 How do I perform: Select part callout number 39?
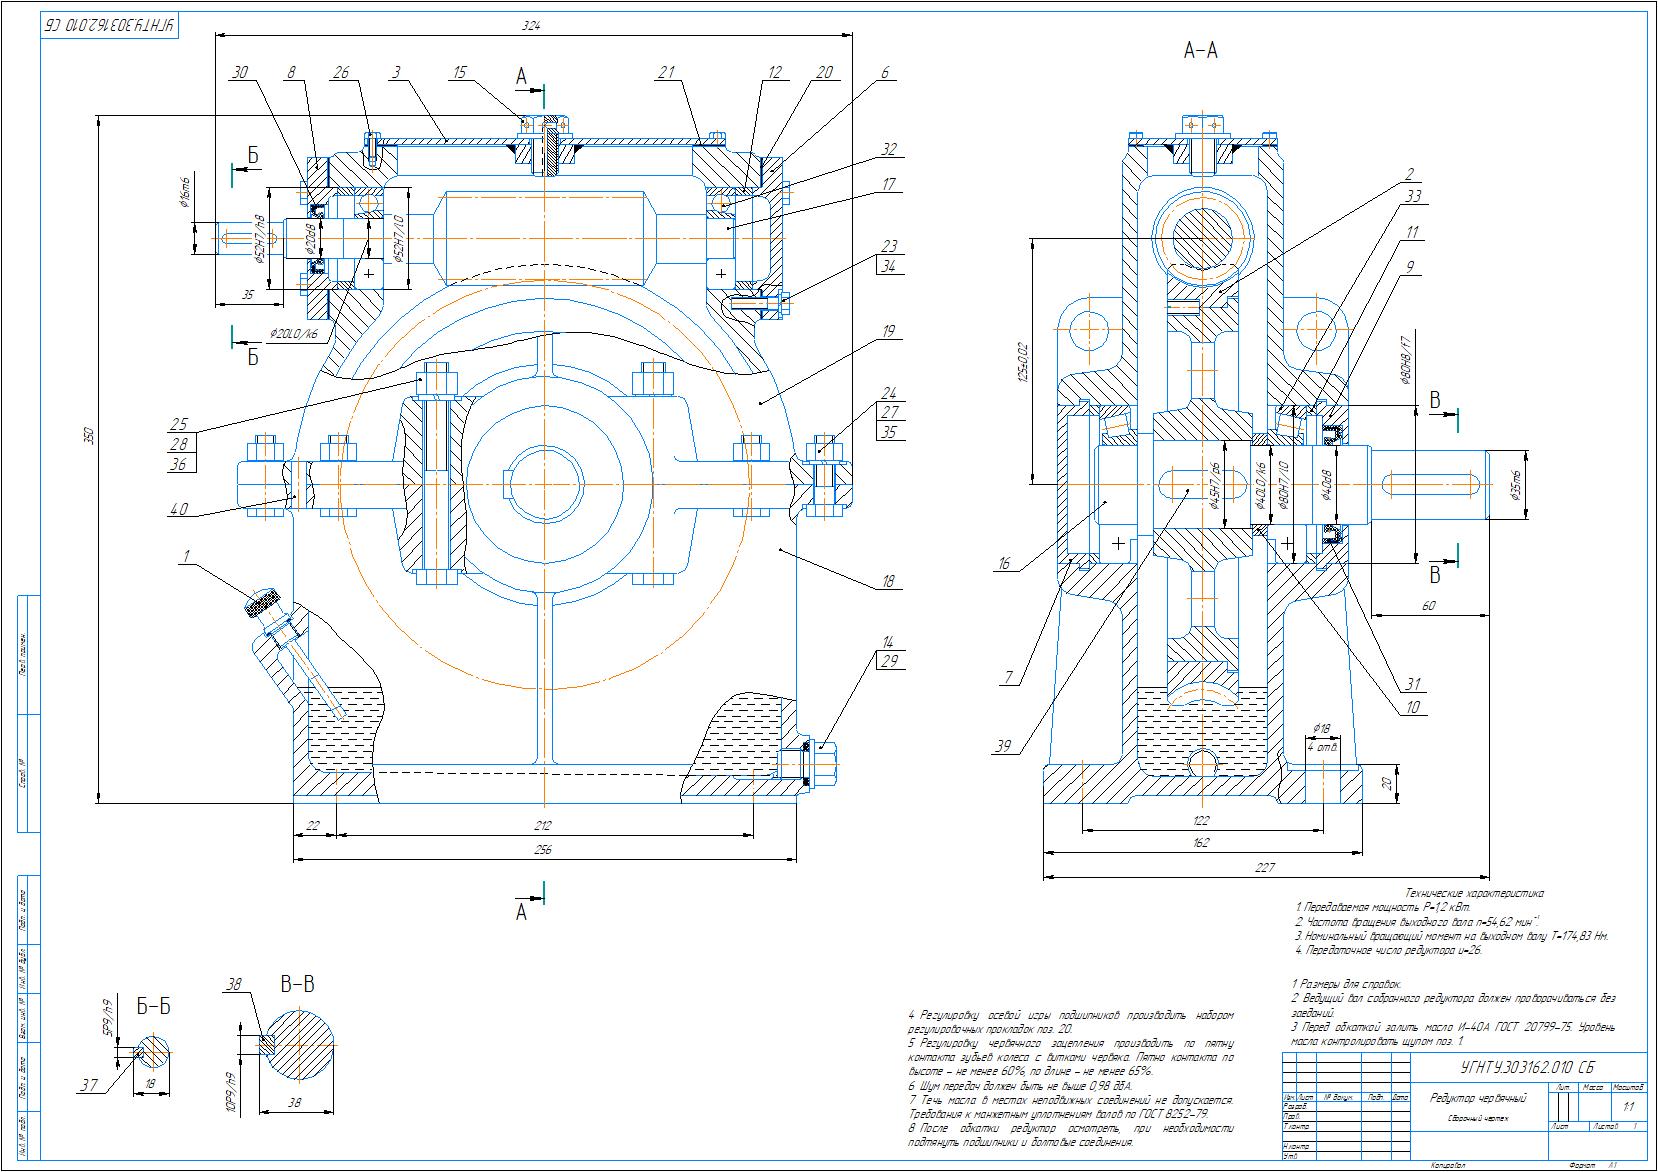click(1004, 745)
